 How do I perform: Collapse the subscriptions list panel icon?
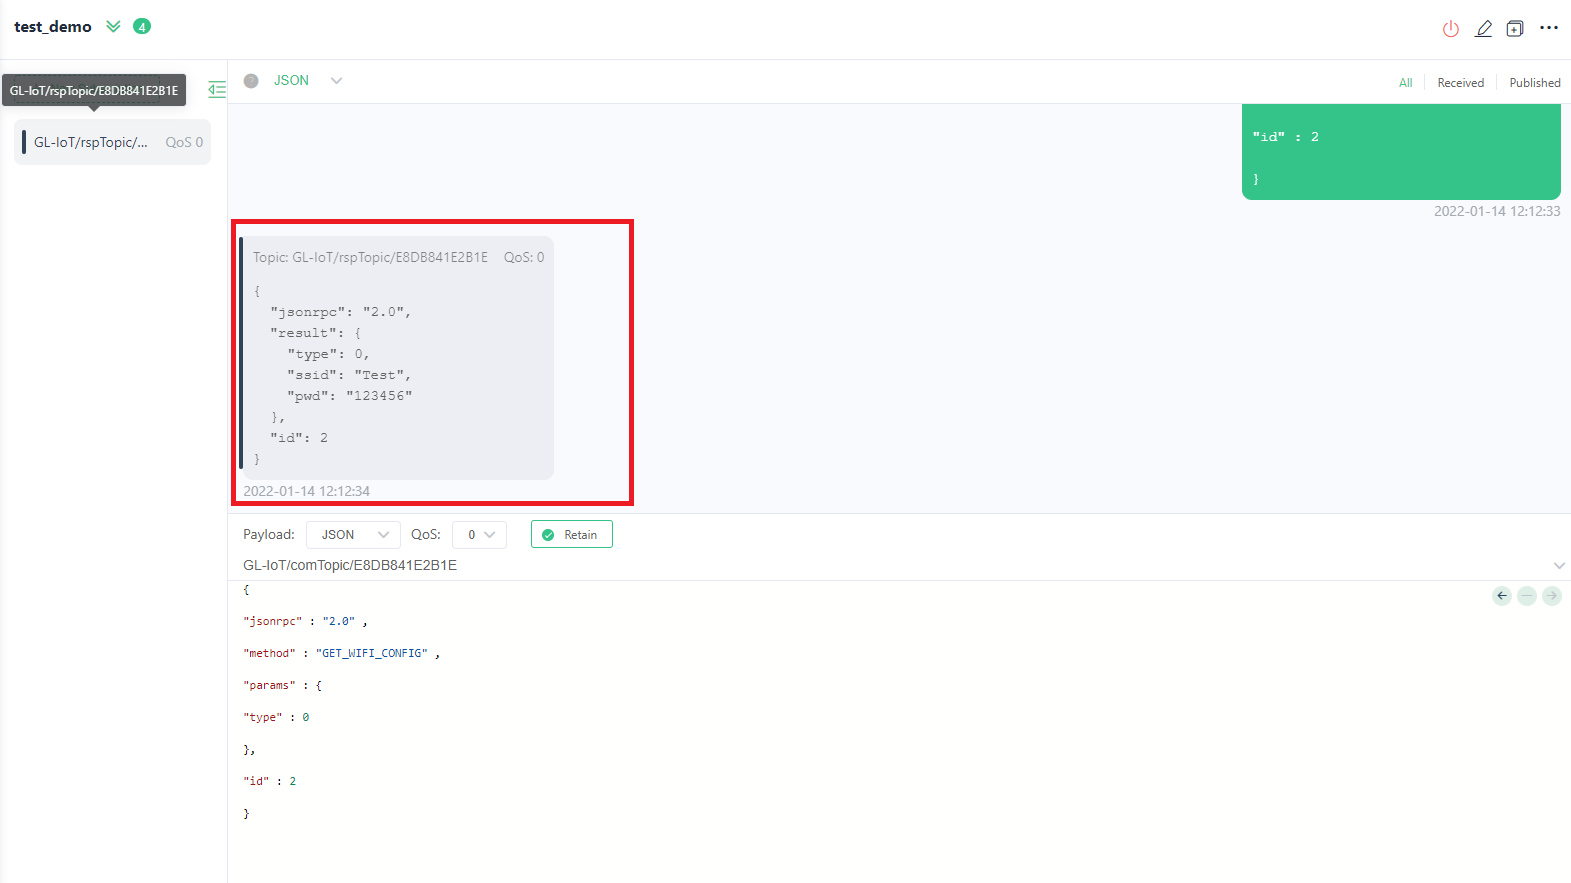(x=217, y=90)
